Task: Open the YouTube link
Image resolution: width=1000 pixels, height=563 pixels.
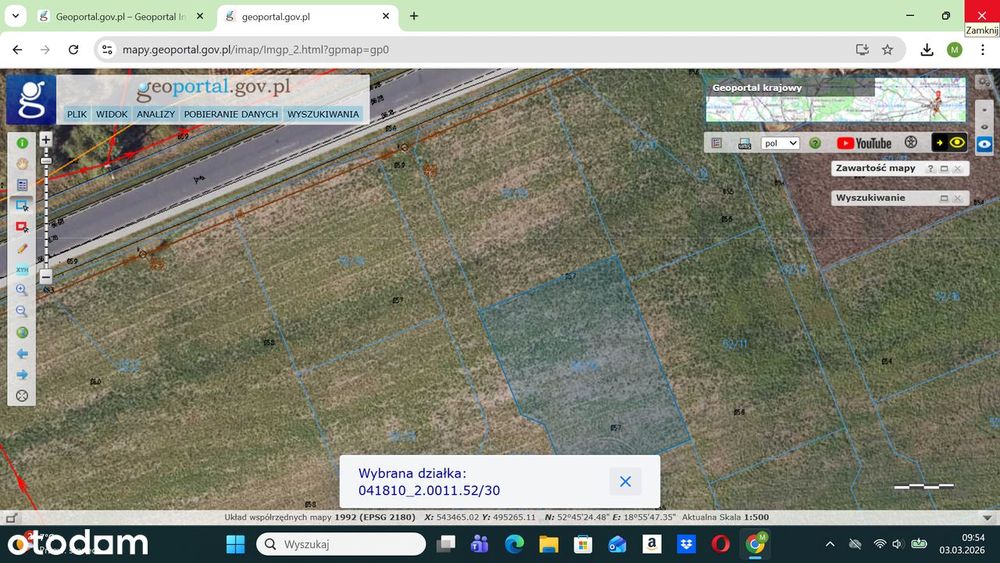Action: coord(864,143)
